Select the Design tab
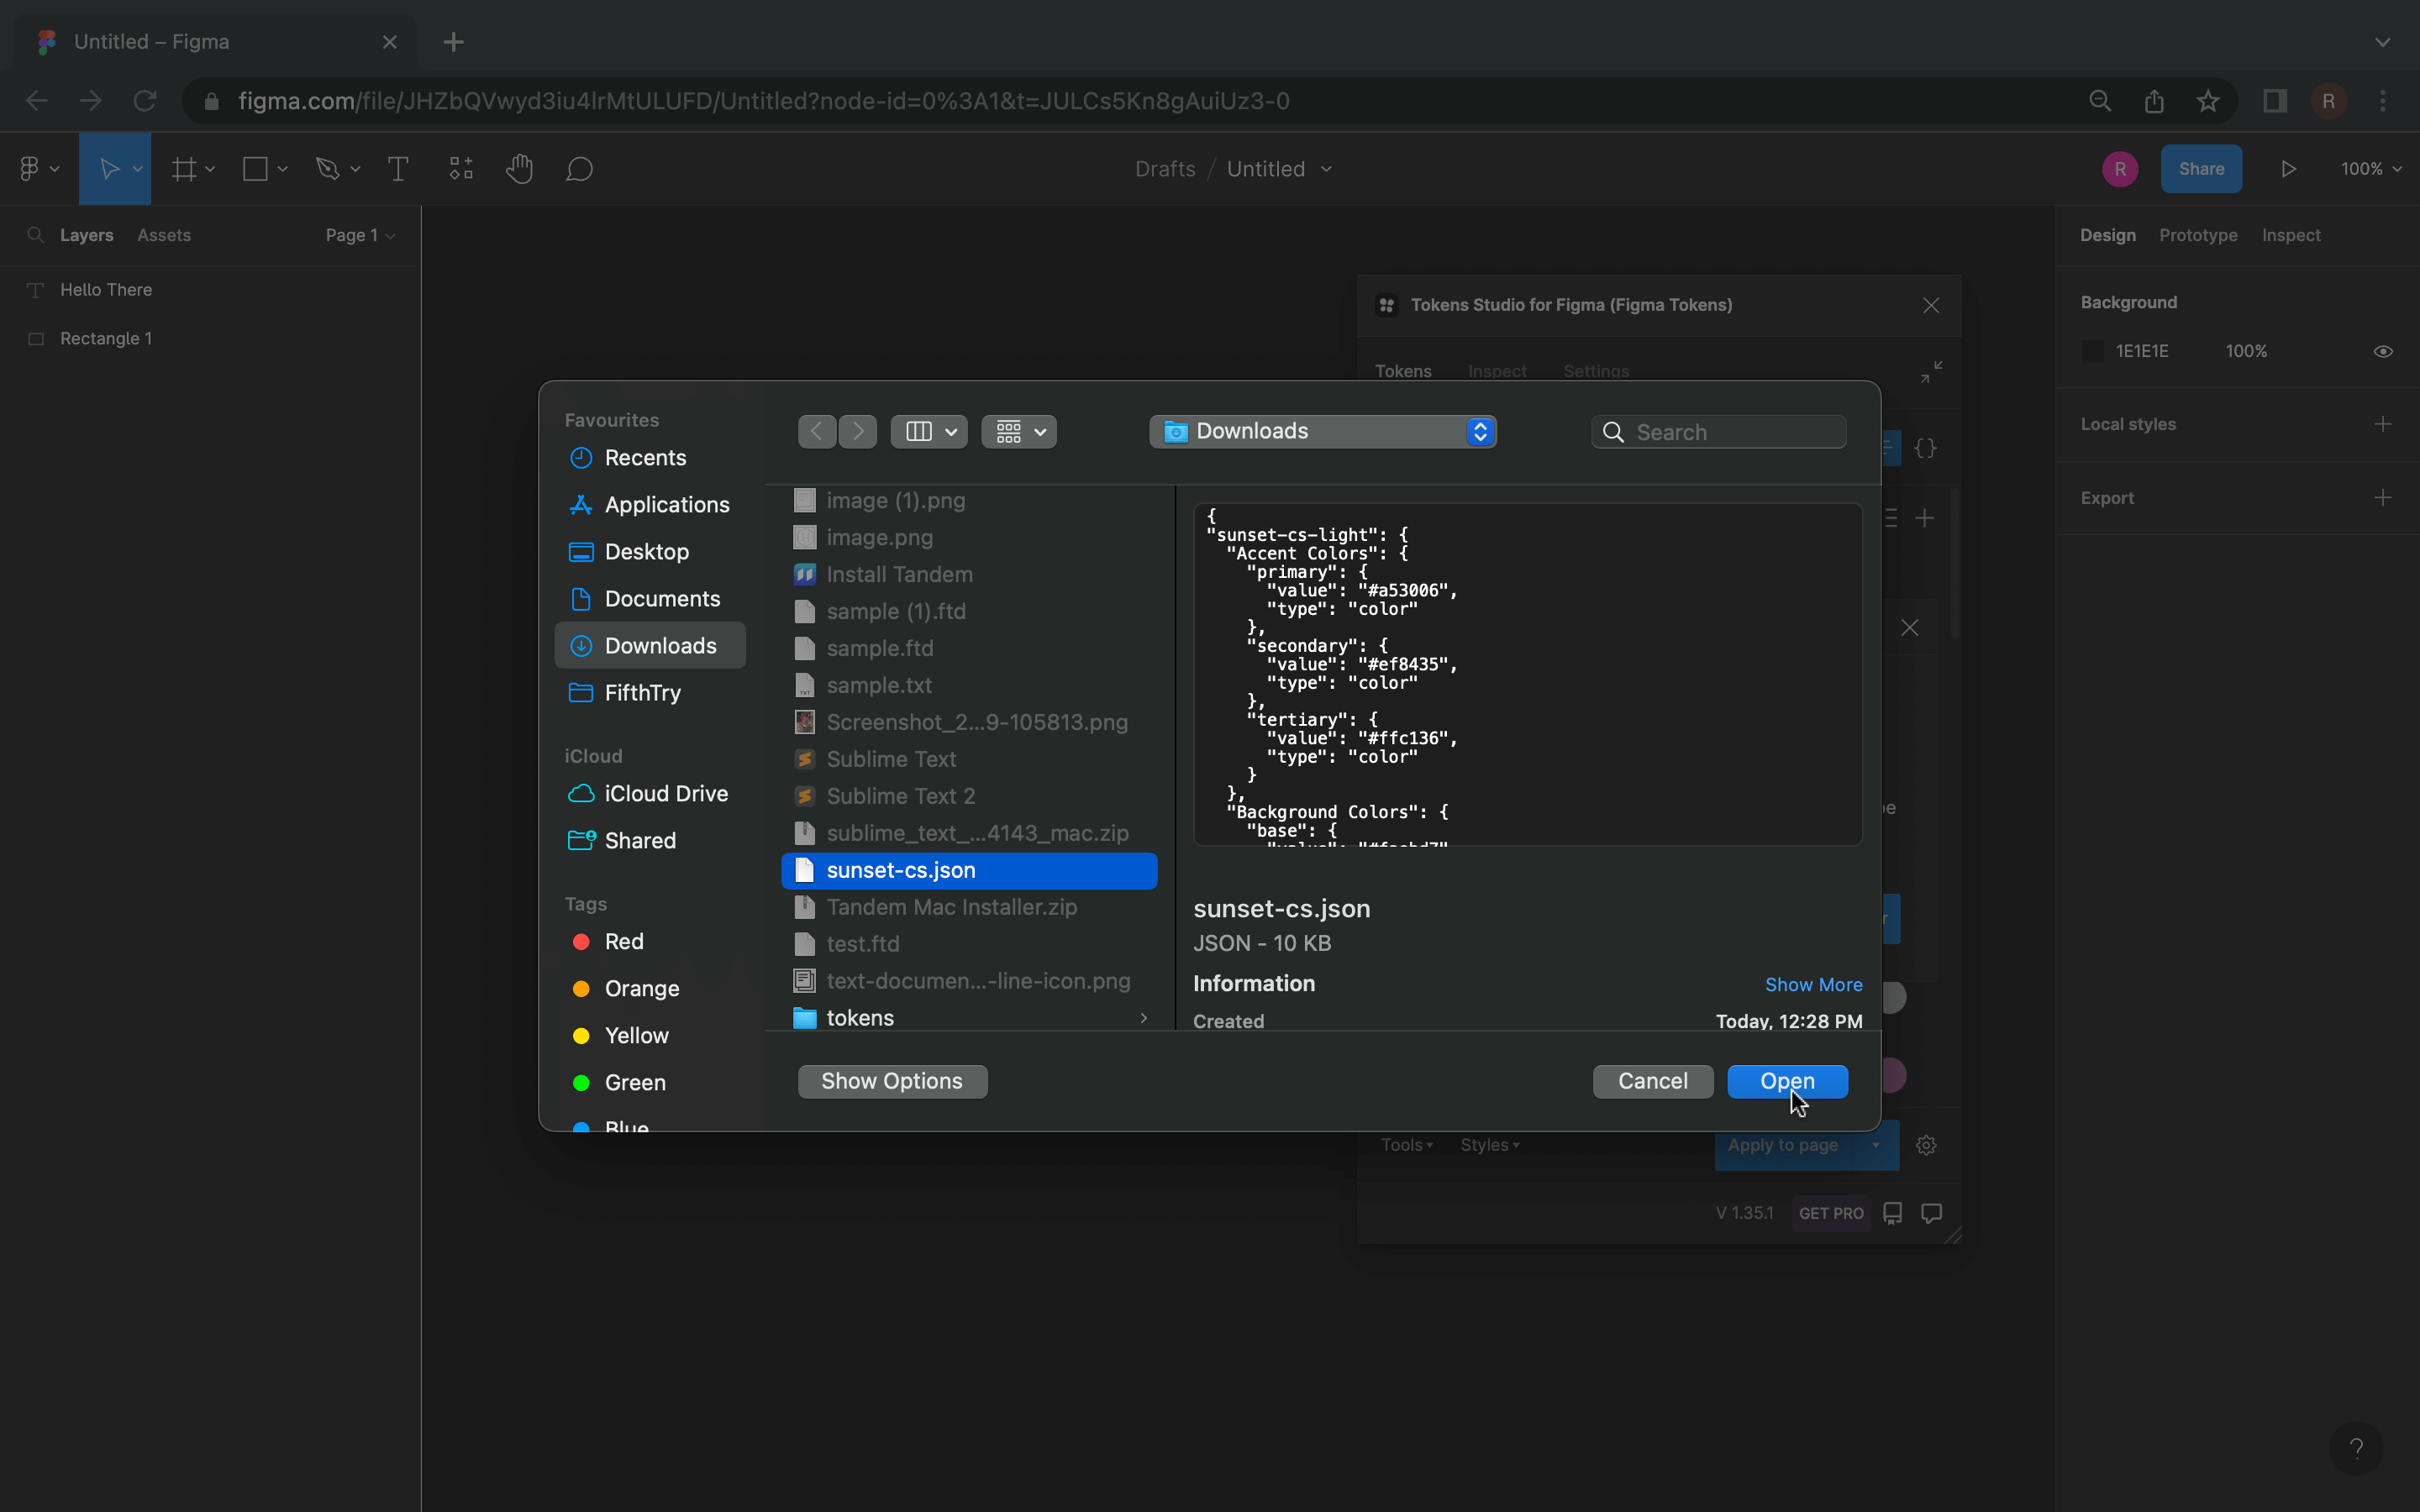The width and height of the screenshot is (2420, 1512). pyautogui.click(x=2108, y=235)
